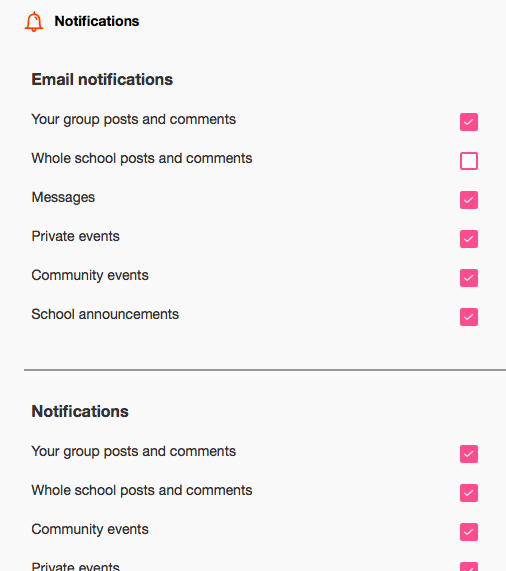Toggle the partially visible bottom Private events checkbox
Screen dimensions: 506x571
[469, 567]
